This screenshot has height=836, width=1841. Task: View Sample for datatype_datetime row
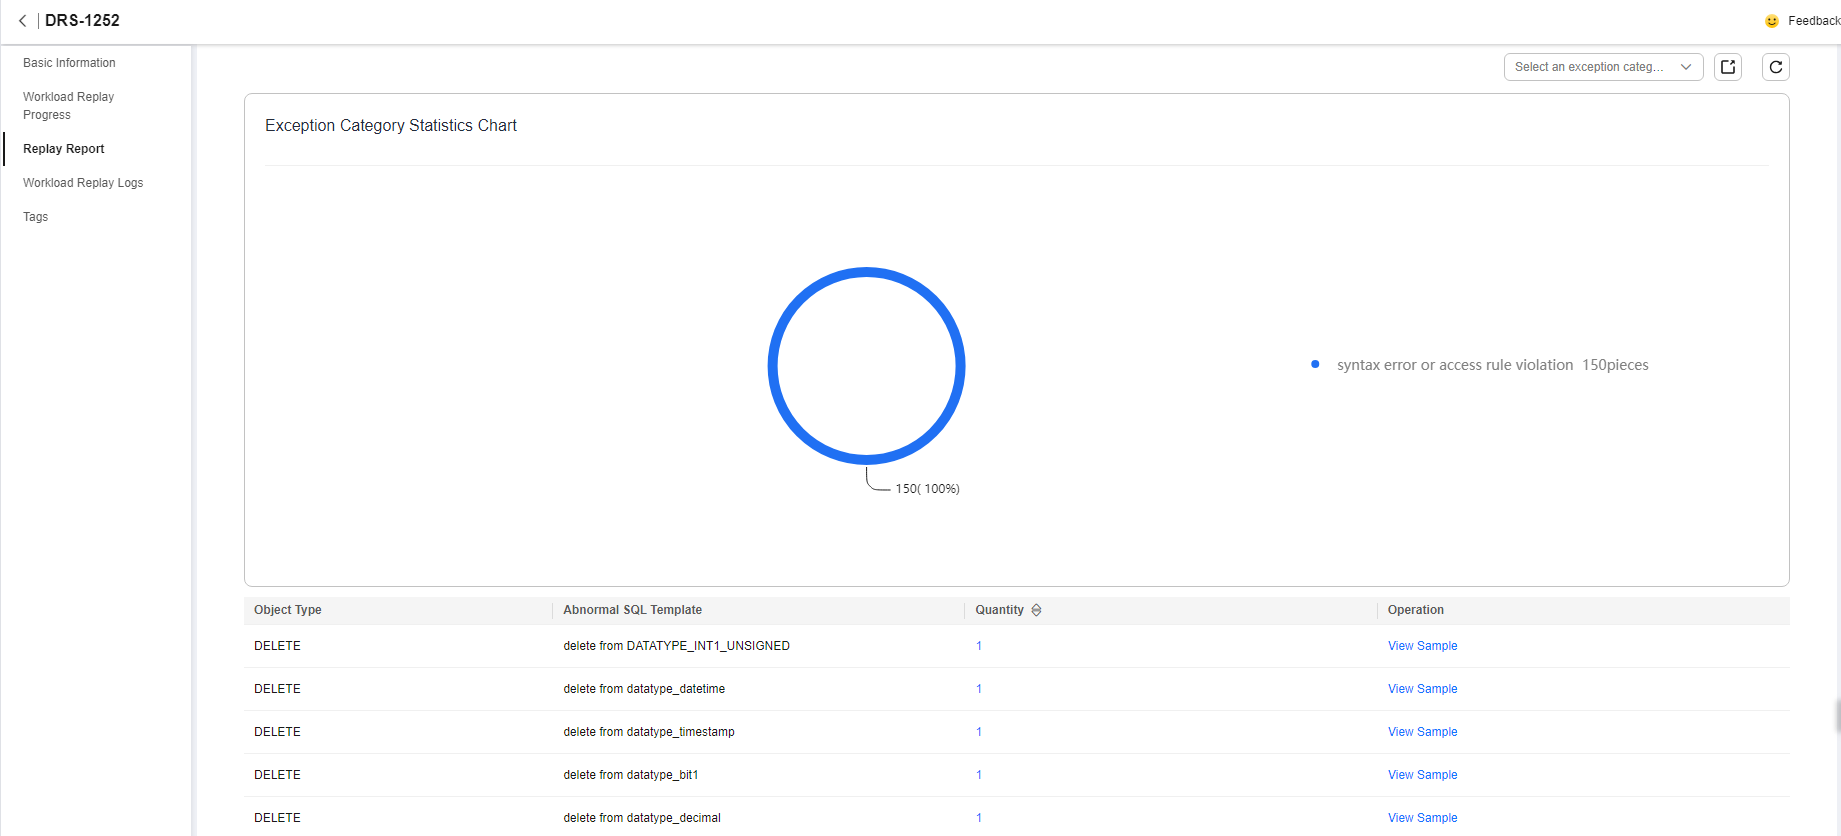[x=1422, y=689]
